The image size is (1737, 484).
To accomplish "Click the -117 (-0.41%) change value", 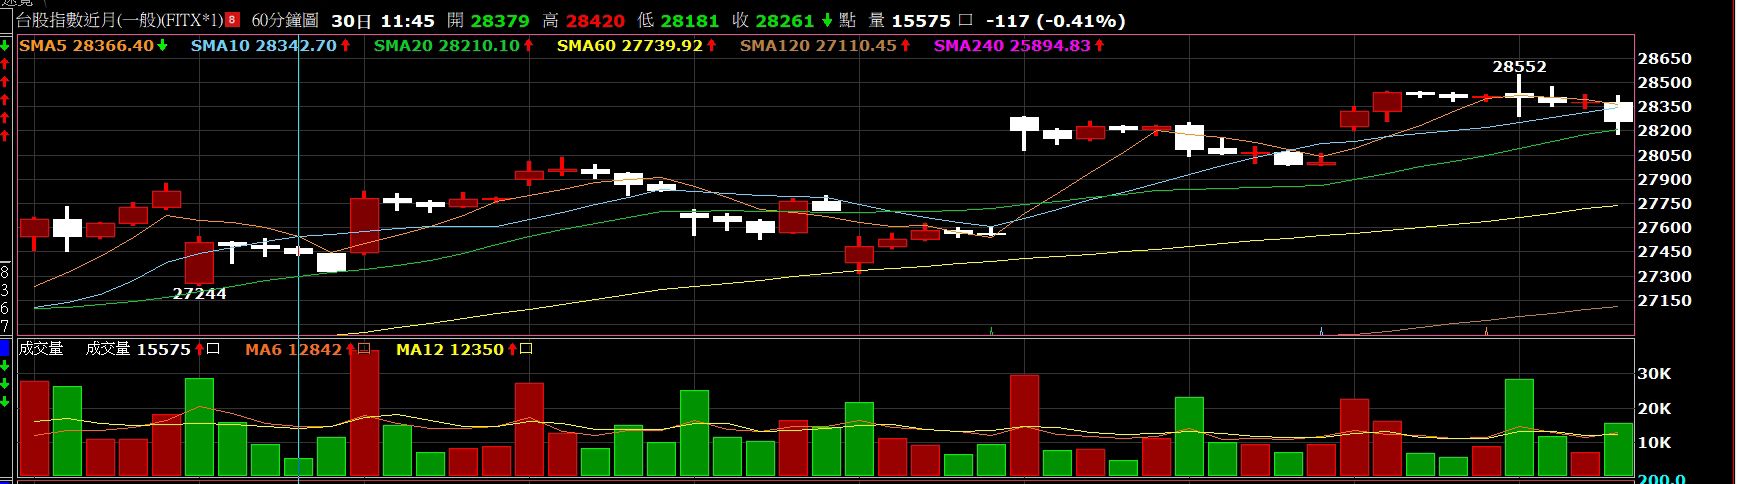I will coord(1055,20).
